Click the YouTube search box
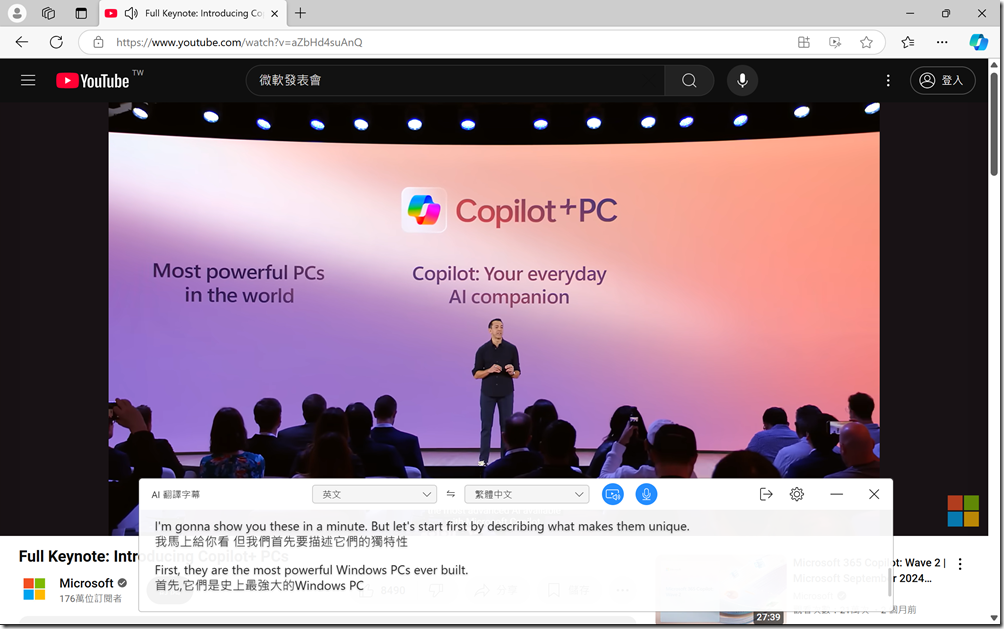 (x=455, y=80)
